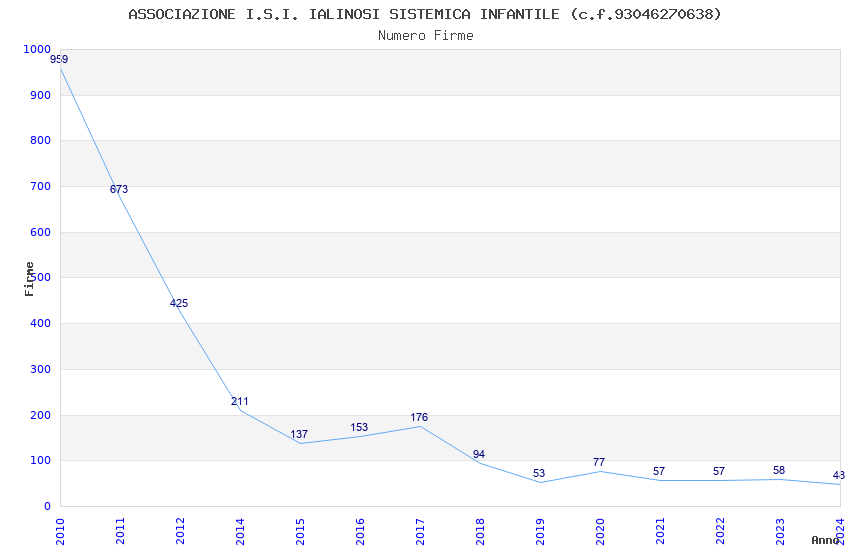
Task: Click the subtitle Numero Firme
Action: pyautogui.click(x=426, y=36)
